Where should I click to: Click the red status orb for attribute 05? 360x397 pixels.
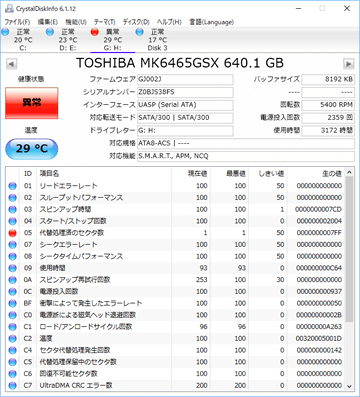pyautogui.click(x=13, y=233)
